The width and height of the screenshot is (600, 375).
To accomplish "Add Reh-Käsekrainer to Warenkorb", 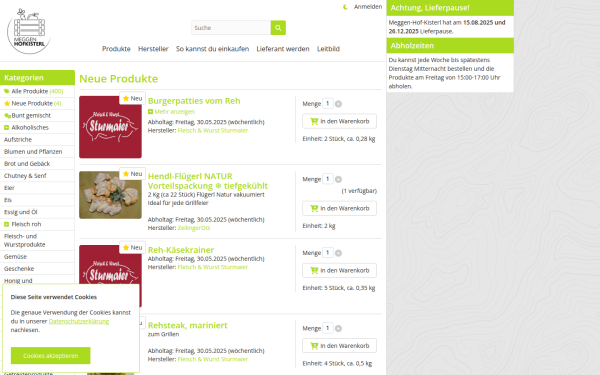I will [339, 271].
